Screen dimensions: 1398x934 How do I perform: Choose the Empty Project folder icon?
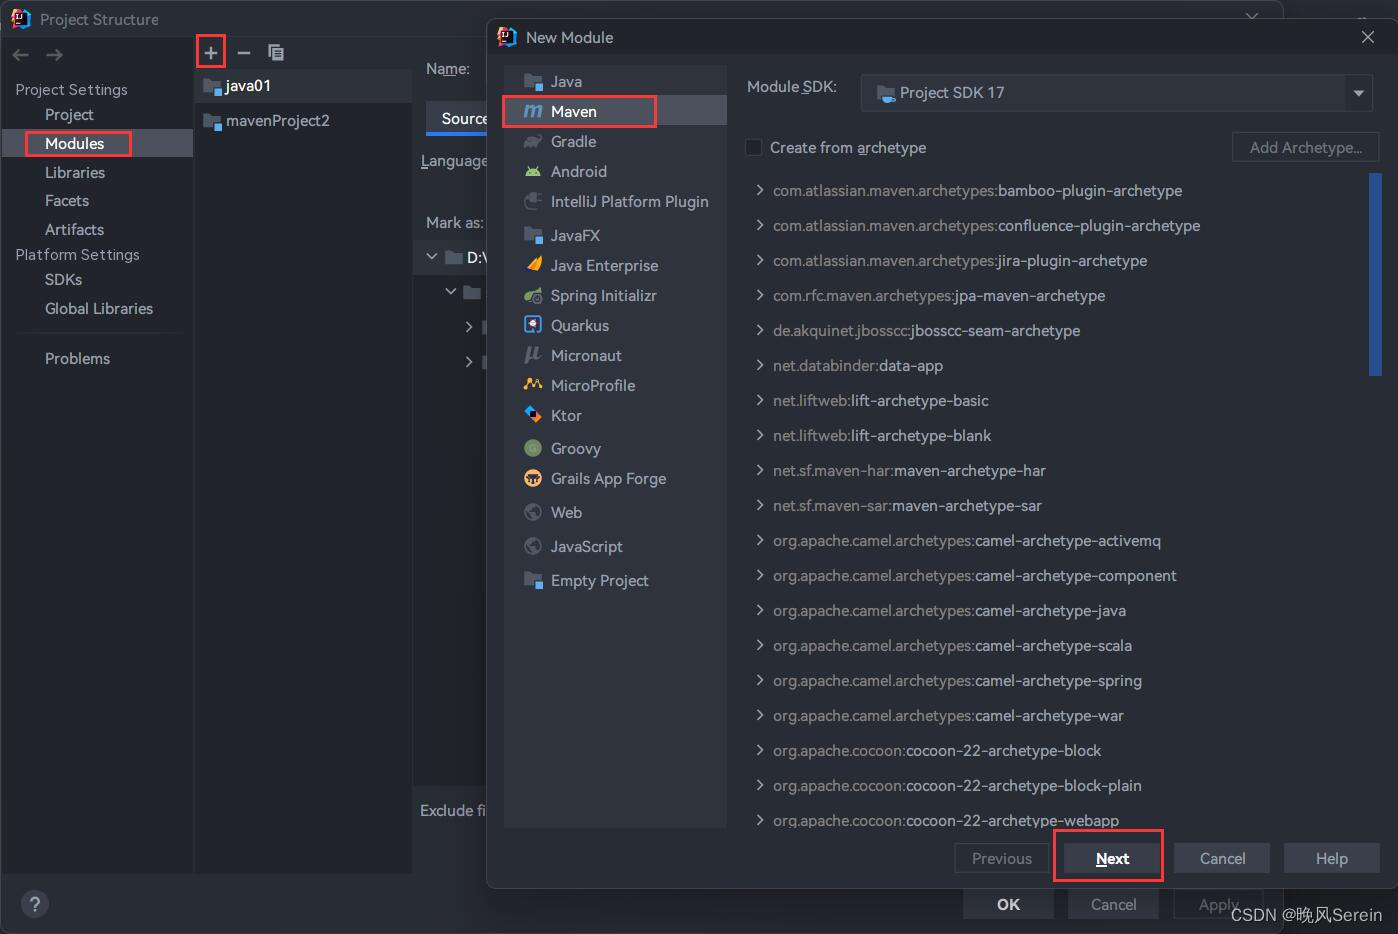533,581
